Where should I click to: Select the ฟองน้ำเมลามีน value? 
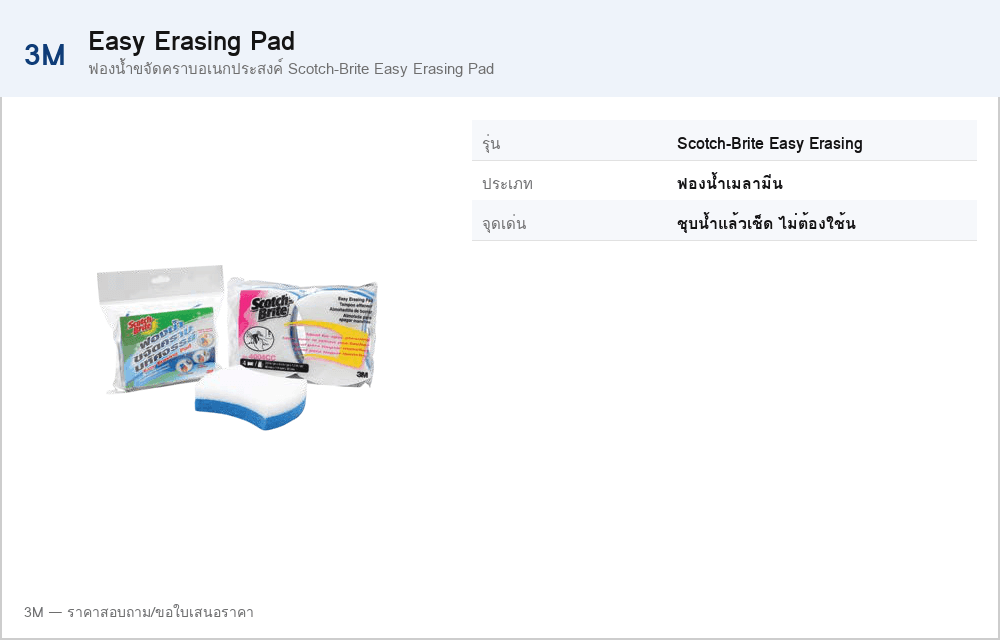pyautogui.click(x=730, y=183)
